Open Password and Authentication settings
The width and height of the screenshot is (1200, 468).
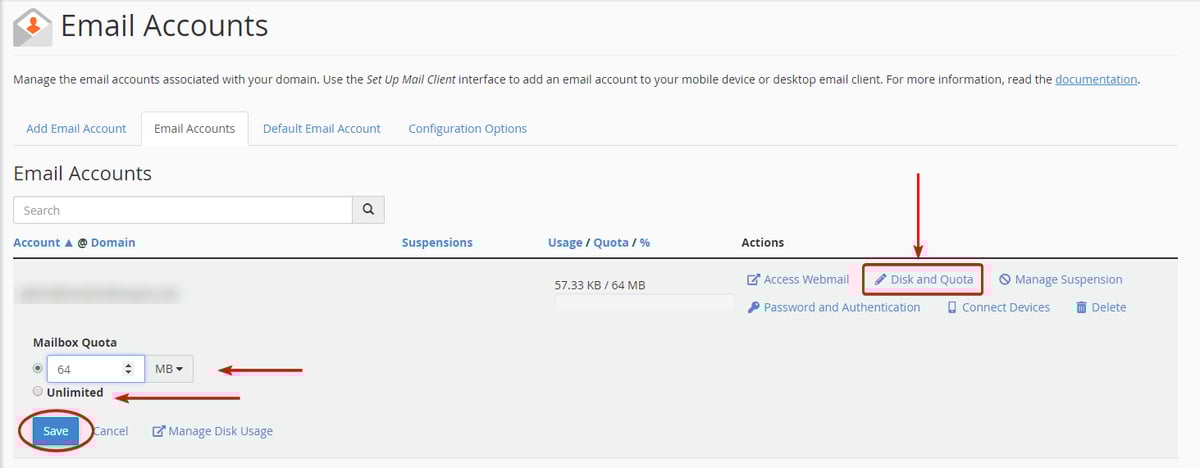(833, 308)
